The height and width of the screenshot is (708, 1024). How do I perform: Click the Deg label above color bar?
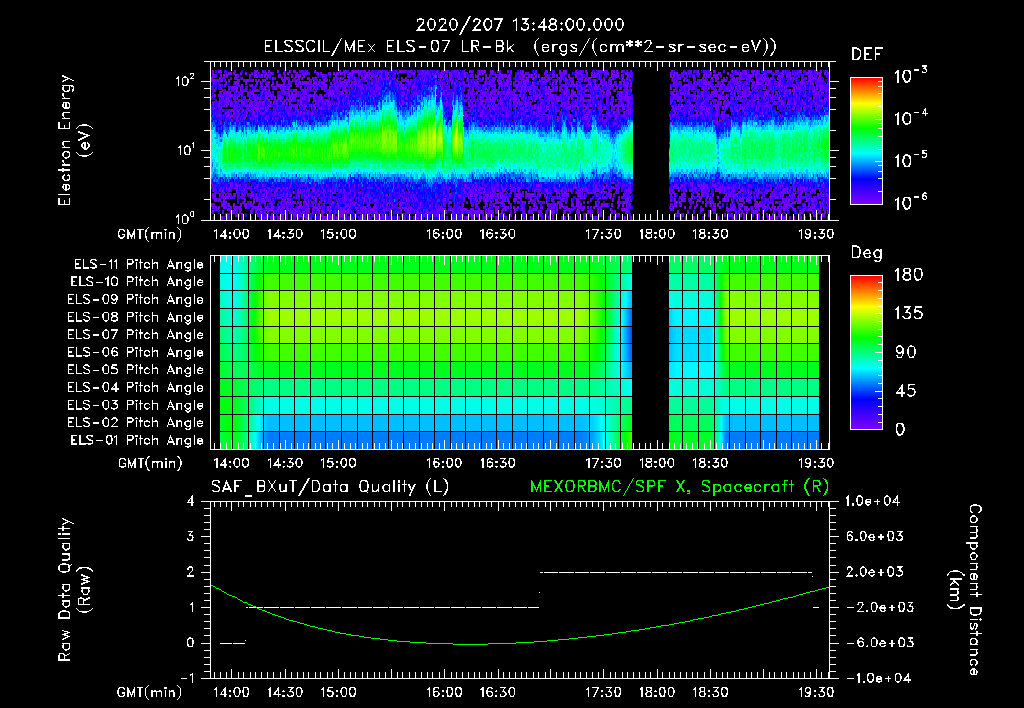(x=867, y=253)
